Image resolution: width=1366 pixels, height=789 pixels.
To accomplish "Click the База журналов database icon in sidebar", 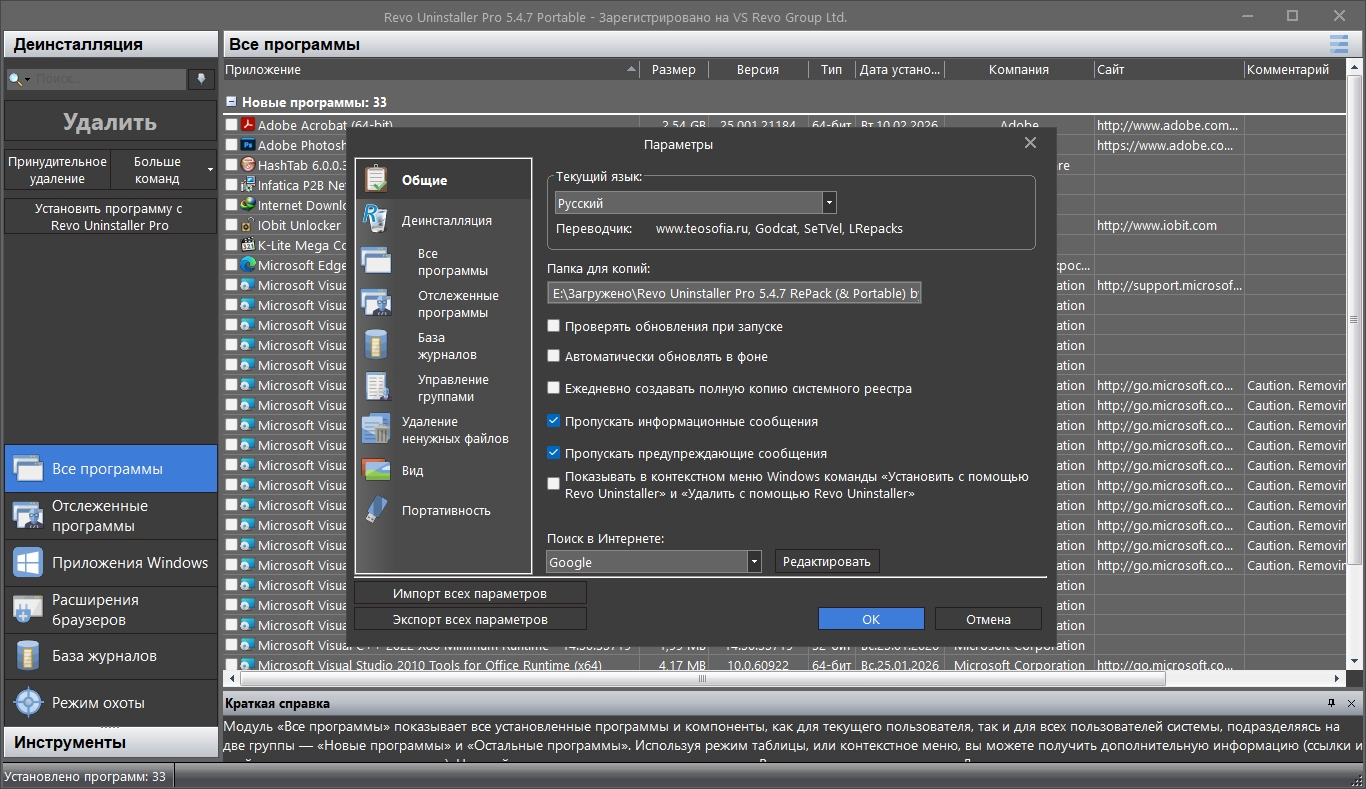I will pyautogui.click(x=27, y=656).
